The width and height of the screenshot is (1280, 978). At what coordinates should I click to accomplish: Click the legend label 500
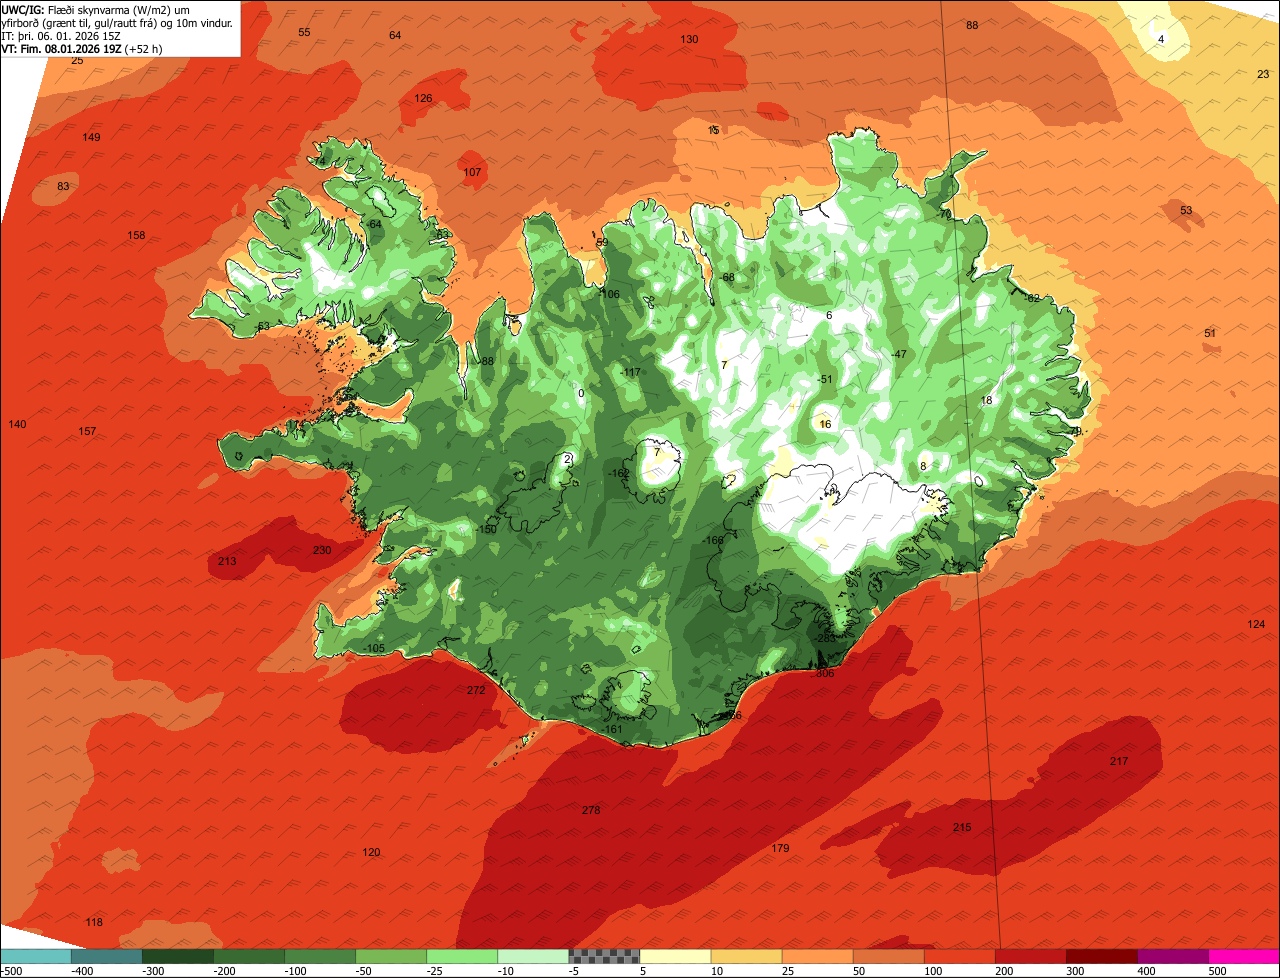click(1217, 971)
